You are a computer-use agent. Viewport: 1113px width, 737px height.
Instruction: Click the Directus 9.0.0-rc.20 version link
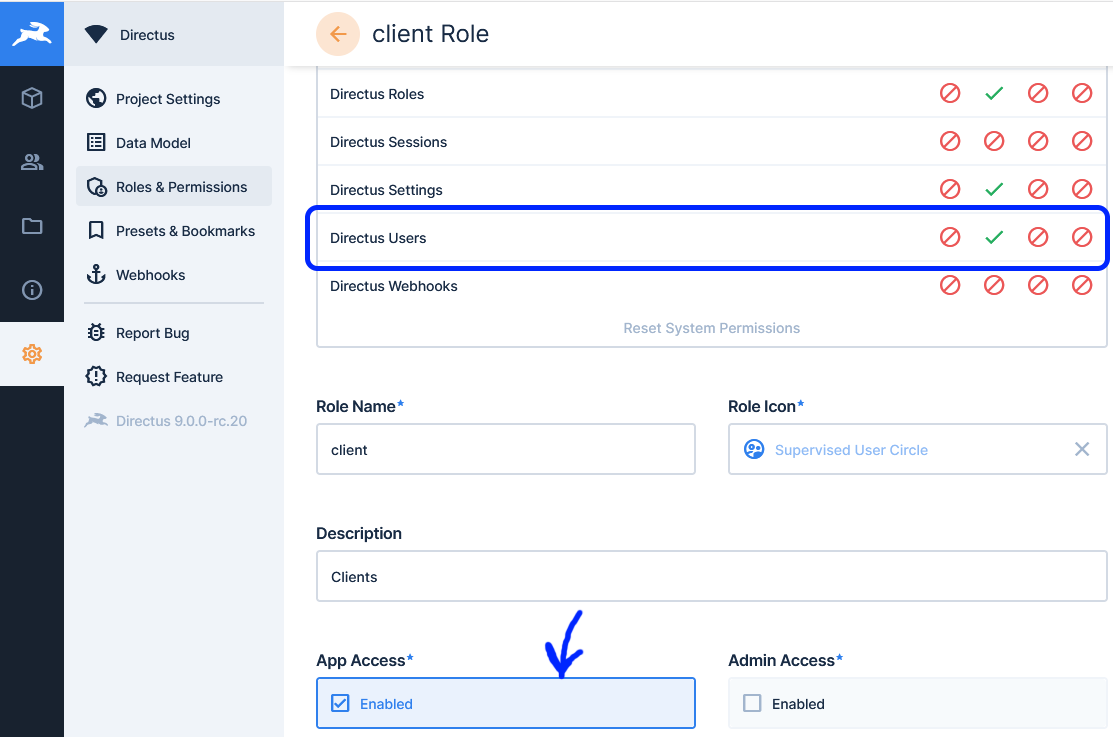[x=174, y=421]
